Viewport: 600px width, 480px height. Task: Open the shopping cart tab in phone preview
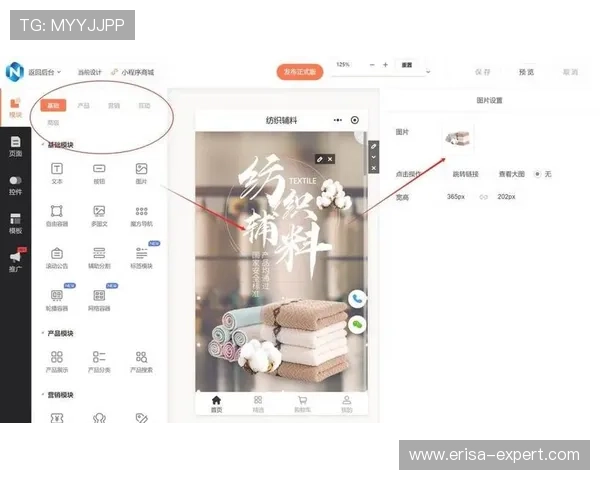point(302,404)
